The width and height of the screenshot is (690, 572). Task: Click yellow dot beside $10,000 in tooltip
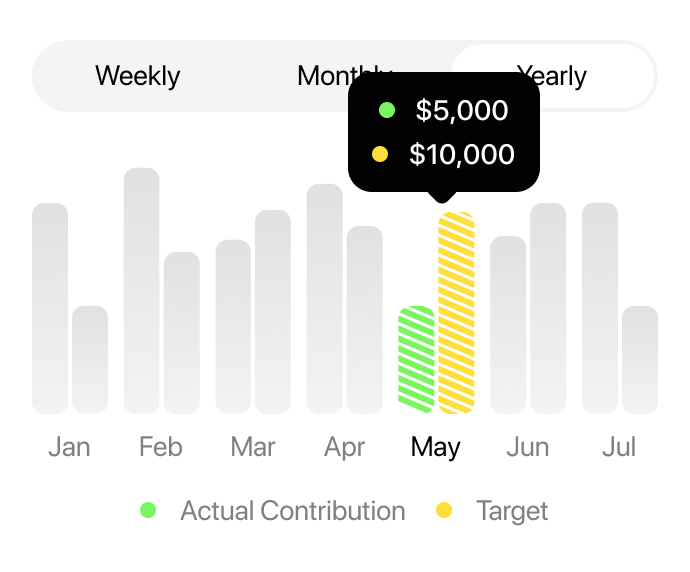pyautogui.click(x=380, y=154)
